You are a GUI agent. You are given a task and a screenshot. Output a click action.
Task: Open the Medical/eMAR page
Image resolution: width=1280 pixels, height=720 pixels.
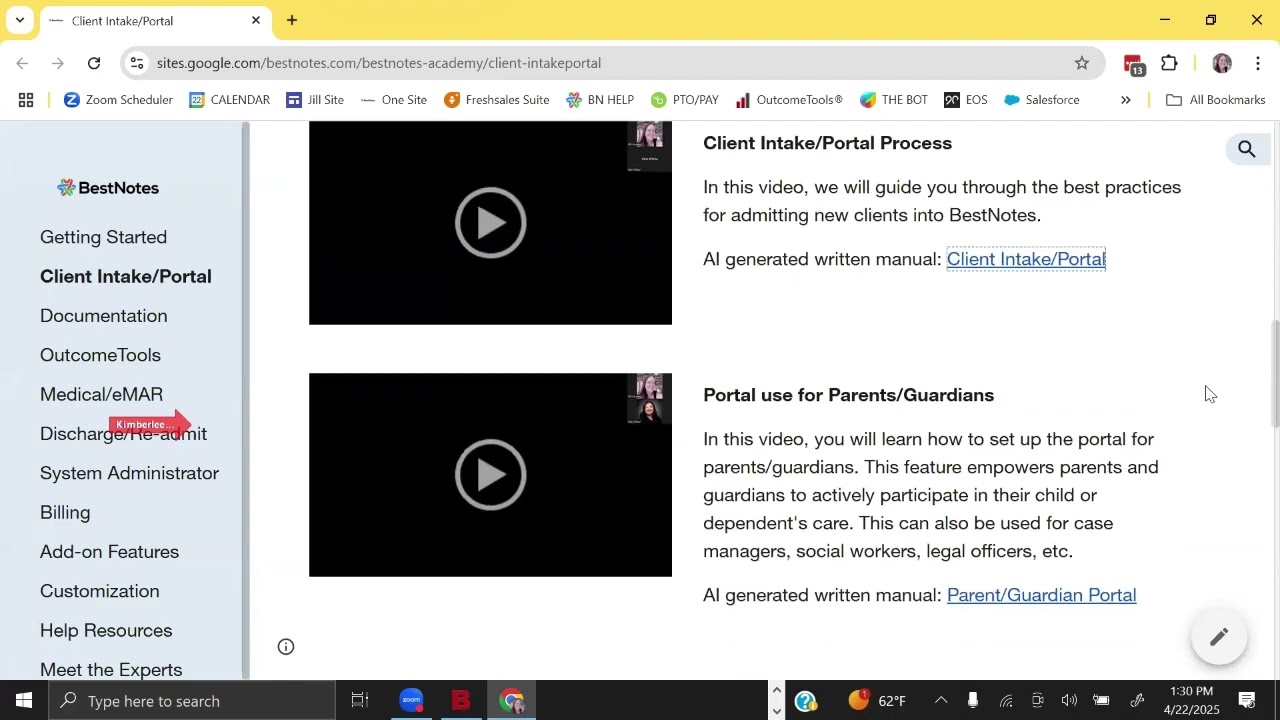(x=101, y=394)
